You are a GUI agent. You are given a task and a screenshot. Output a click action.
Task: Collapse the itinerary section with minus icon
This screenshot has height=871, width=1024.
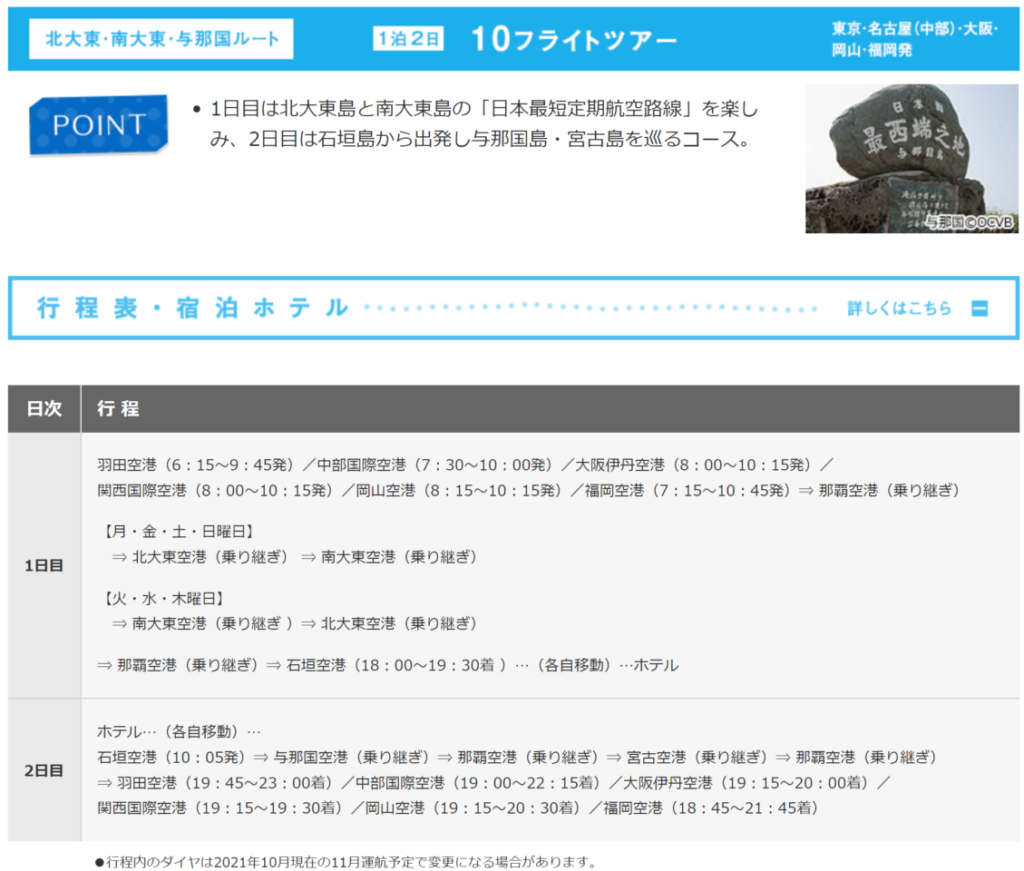[x=979, y=308]
